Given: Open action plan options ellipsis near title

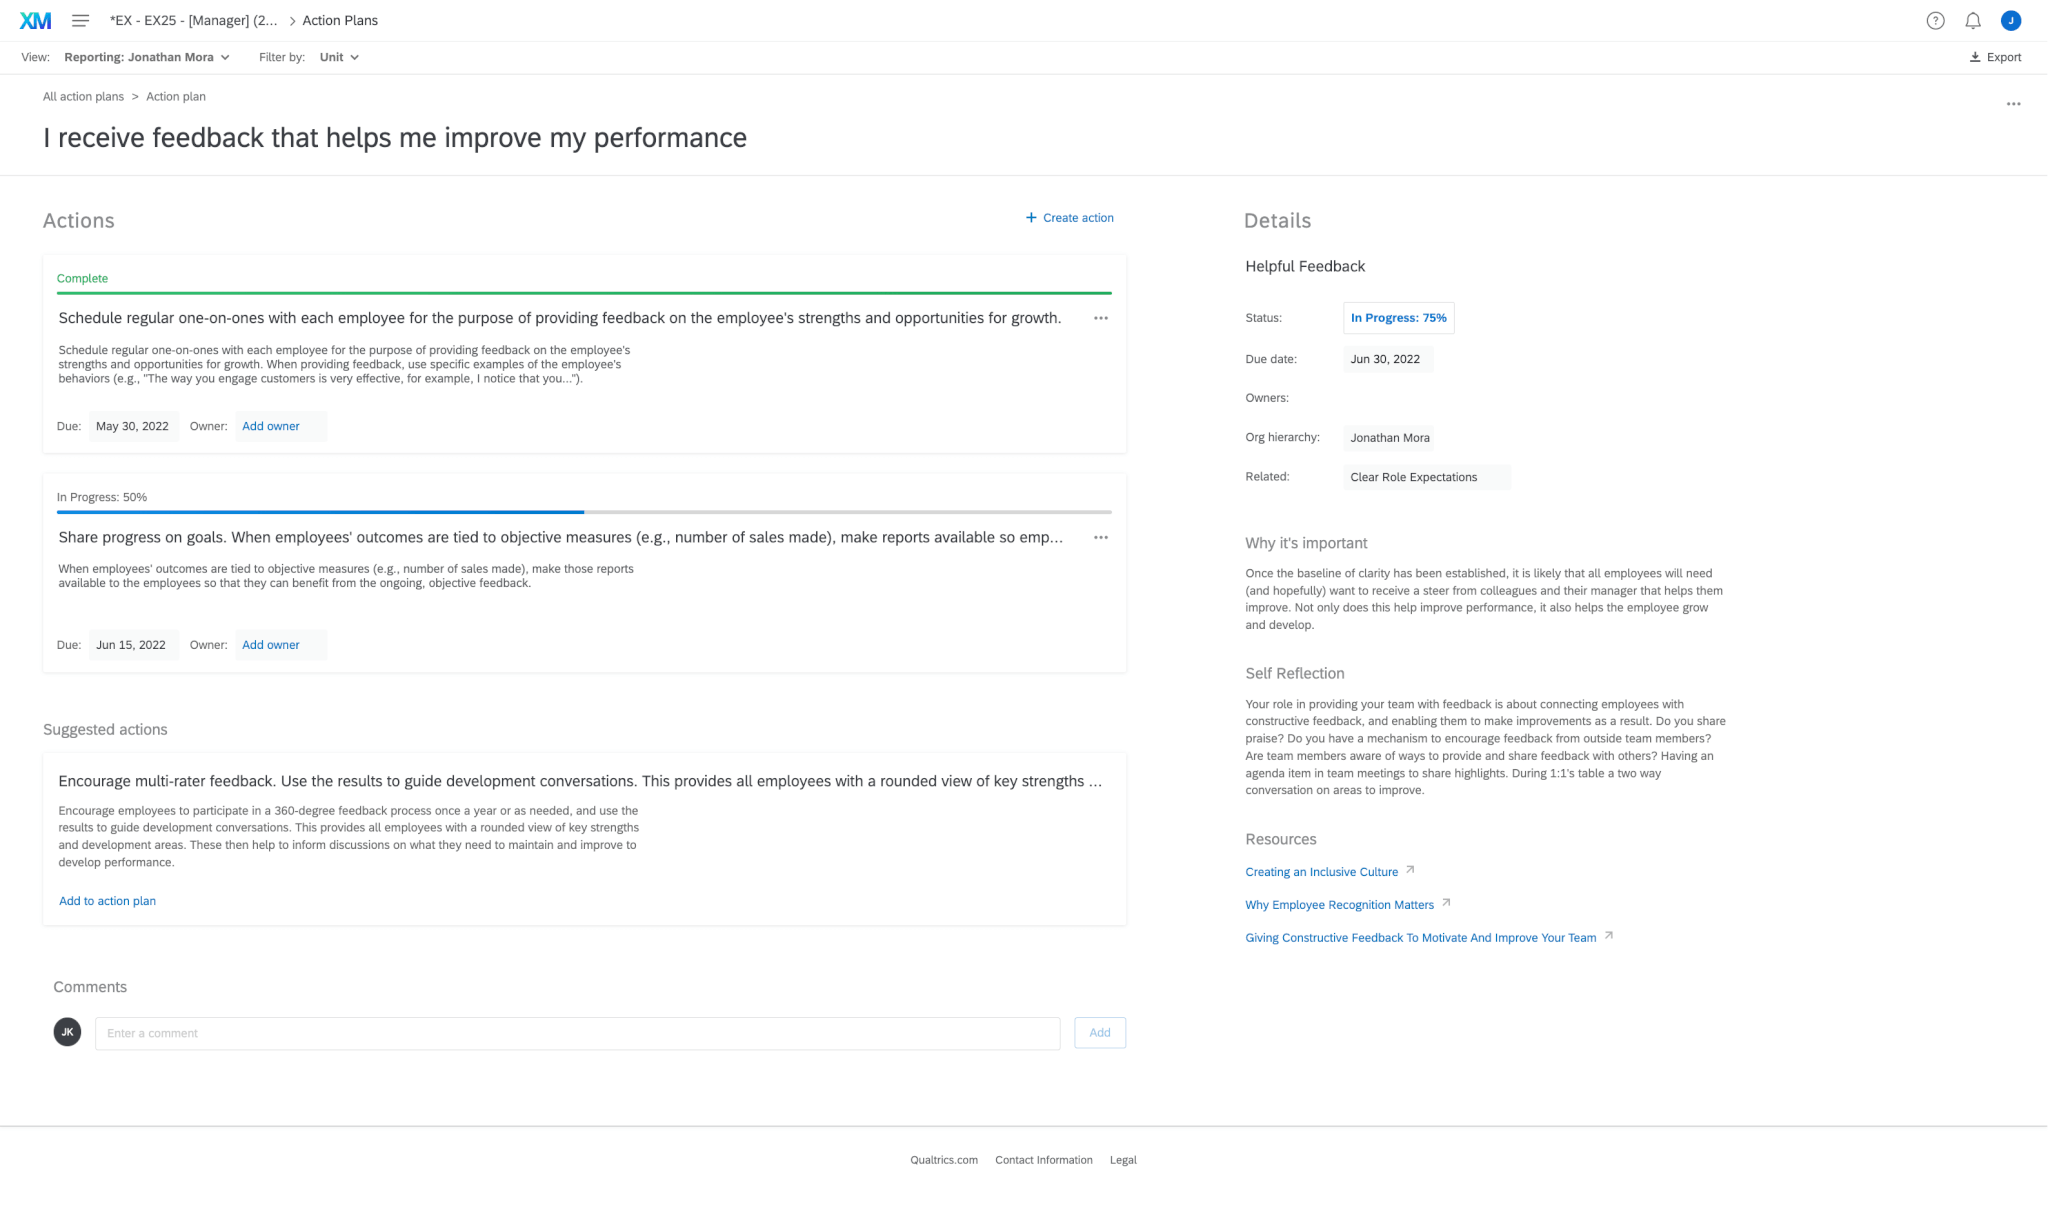Looking at the screenshot, I should click(x=2013, y=104).
